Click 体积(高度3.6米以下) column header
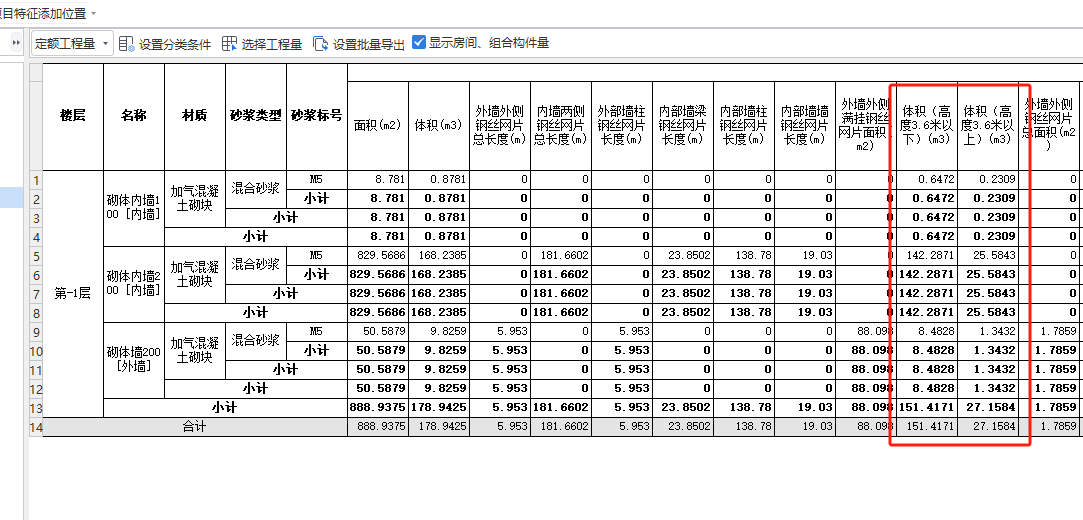The height and width of the screenshot is (520, 1083). tap(927, 126)
